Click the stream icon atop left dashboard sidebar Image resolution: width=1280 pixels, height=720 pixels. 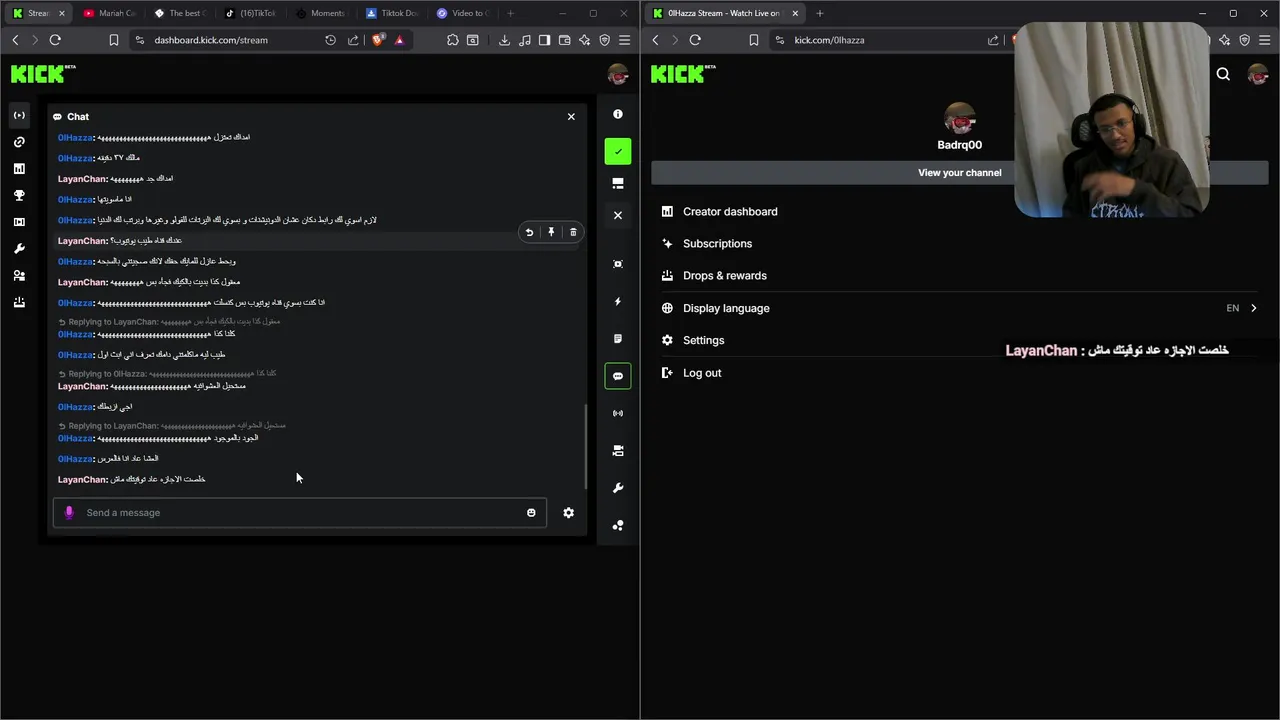19,115
